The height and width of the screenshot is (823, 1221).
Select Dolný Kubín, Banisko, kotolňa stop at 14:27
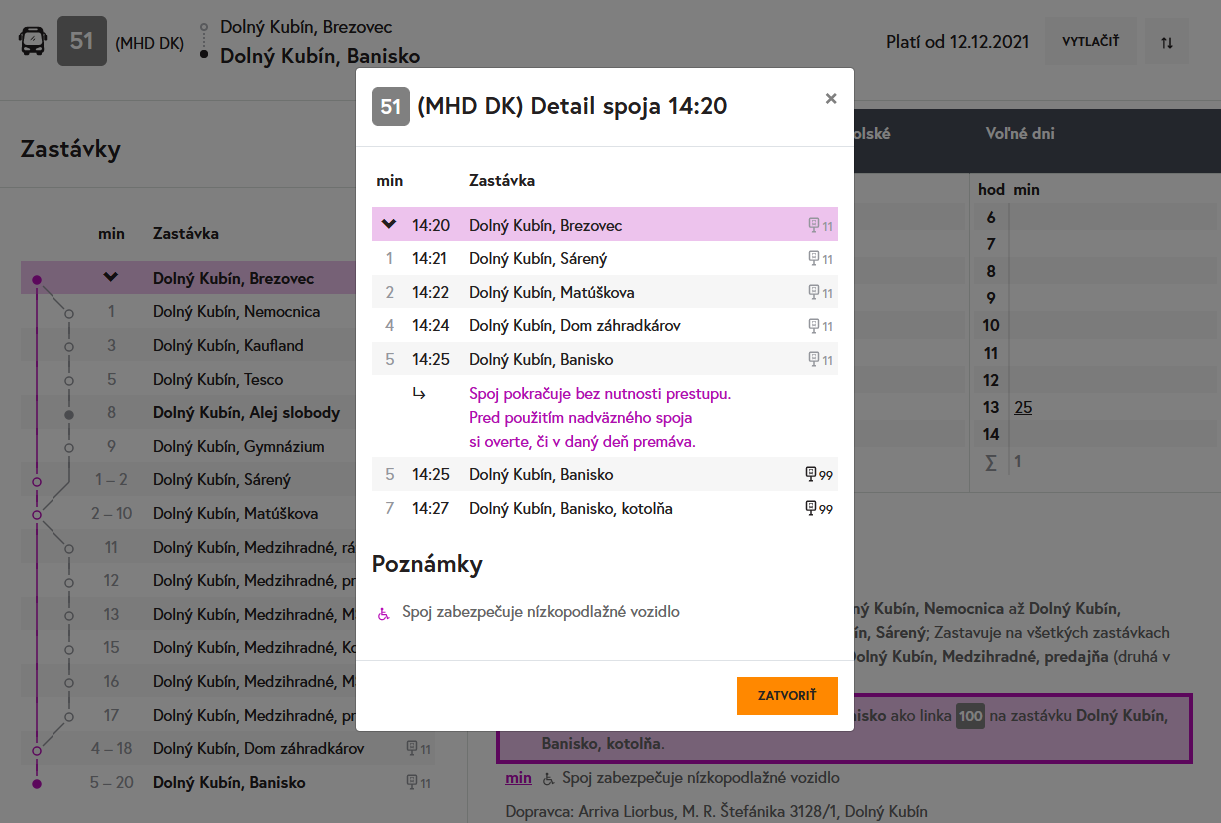click(570, 509)
